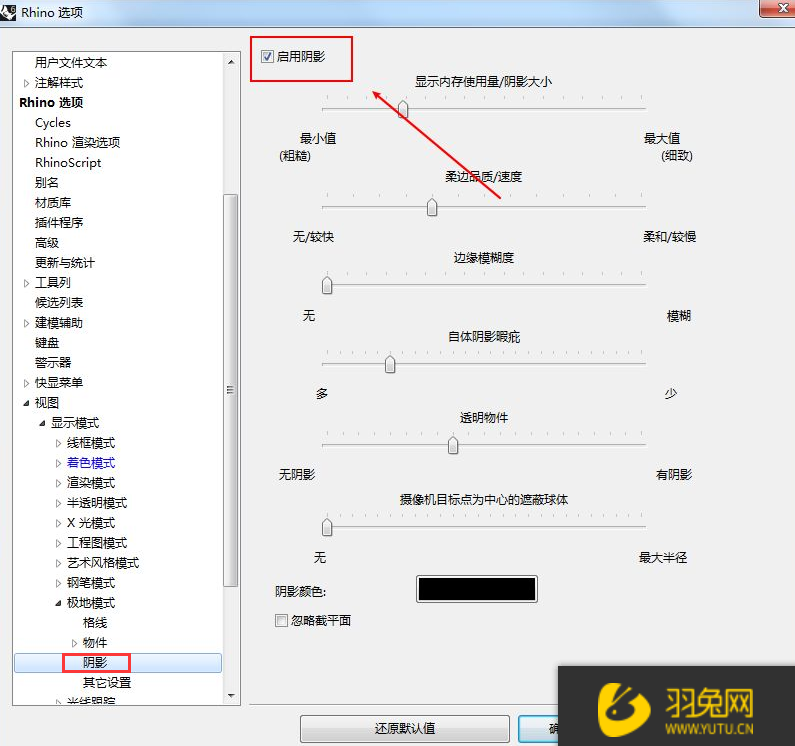Open the black 阴影颜色 color swatch

tap(477, 589)
